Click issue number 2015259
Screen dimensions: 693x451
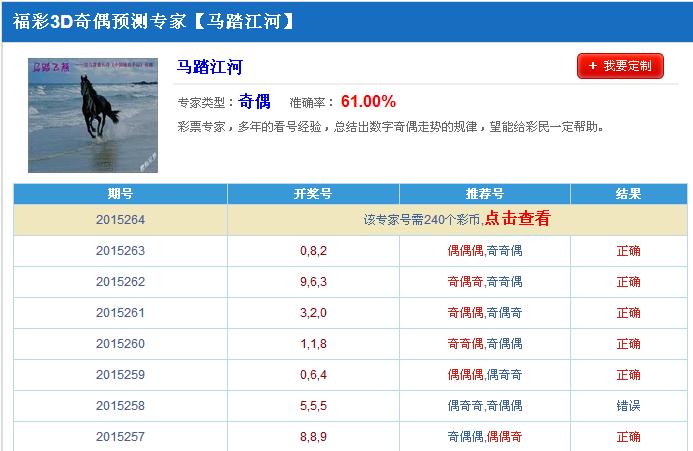coord(120,375)
